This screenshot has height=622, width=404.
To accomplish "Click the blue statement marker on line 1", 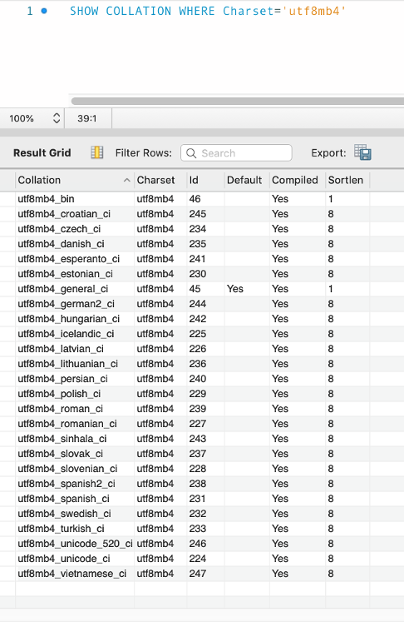I will click(44, 11).
